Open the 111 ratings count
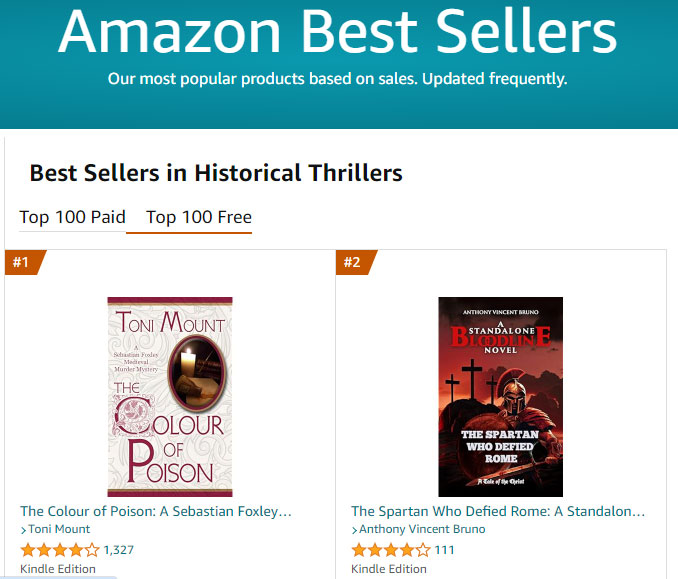 [x=445, y=549]
